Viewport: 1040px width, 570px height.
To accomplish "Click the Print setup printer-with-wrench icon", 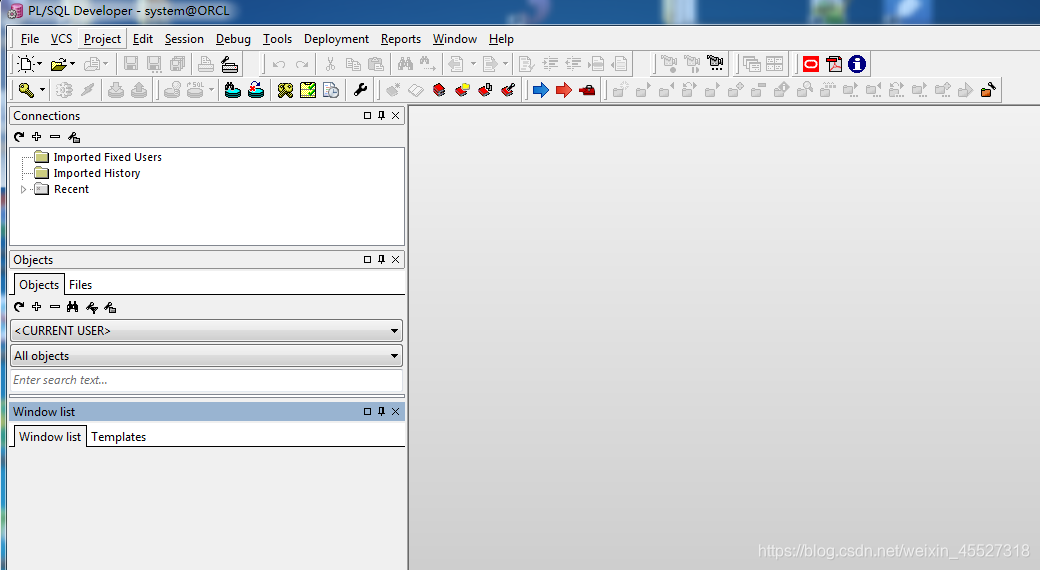I will (229, 64).
